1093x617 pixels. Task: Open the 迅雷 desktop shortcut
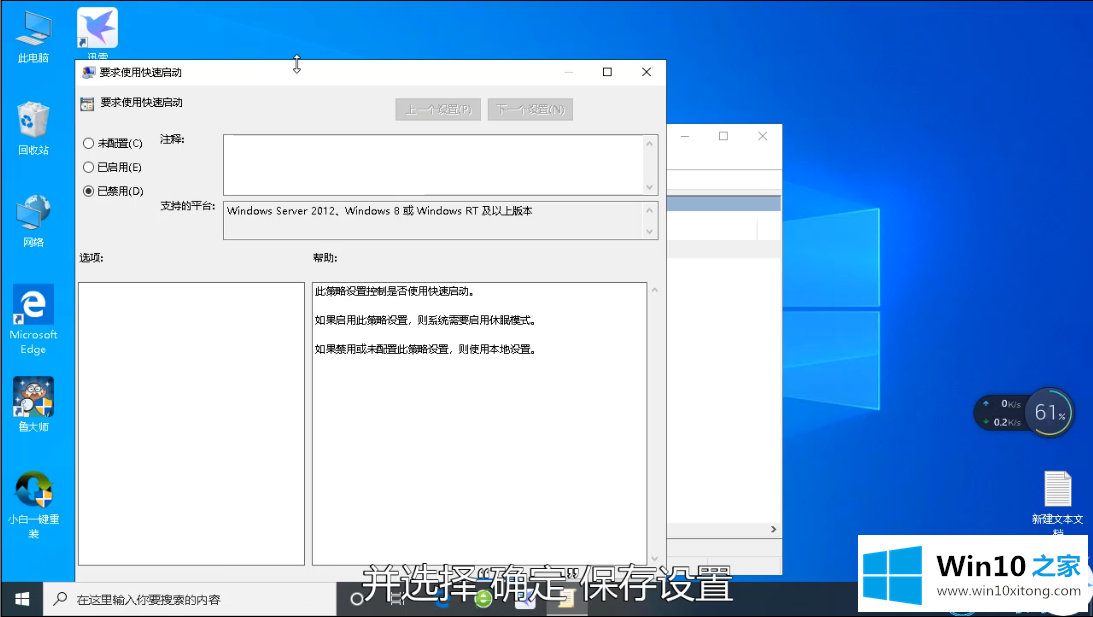pyautogui.click(x=97, y=33)
